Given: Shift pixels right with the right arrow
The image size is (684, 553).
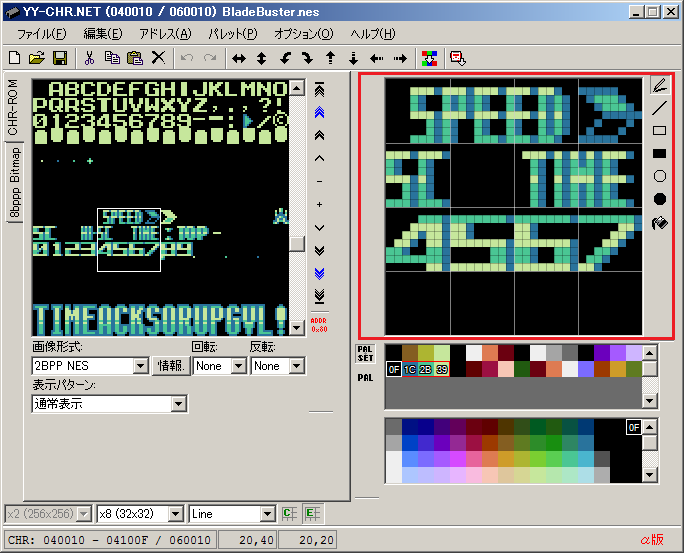Looking at the screenshot, I should point(400,58).
